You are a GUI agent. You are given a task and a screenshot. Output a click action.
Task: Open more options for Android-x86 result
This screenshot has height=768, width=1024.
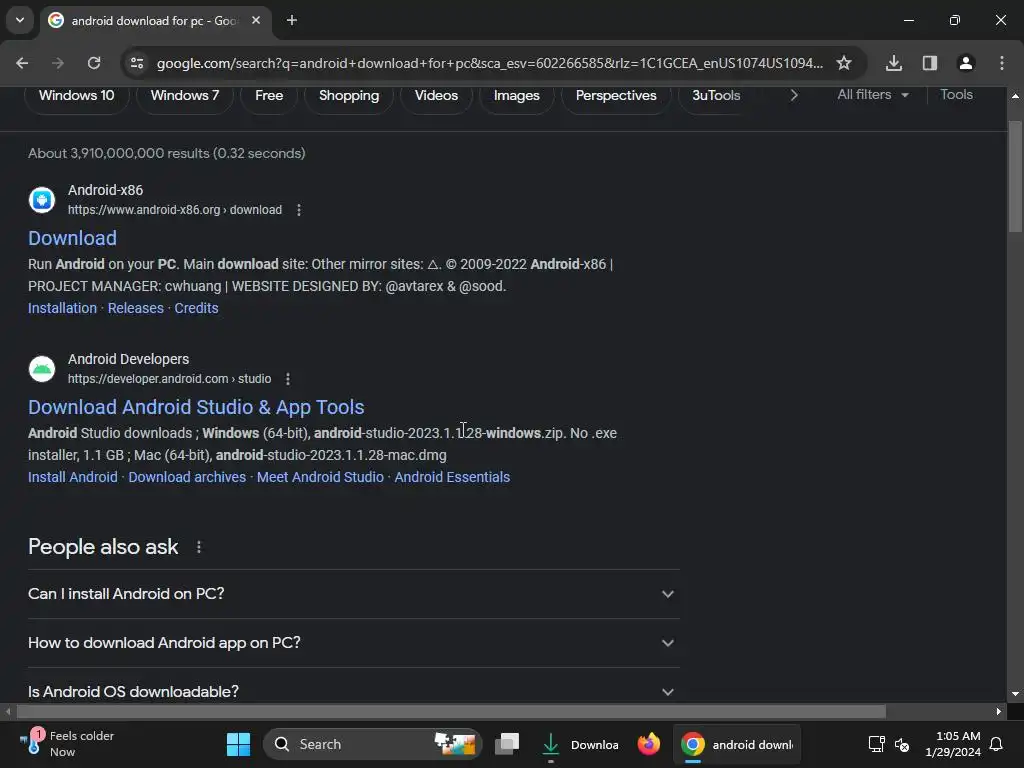[298, 210]
